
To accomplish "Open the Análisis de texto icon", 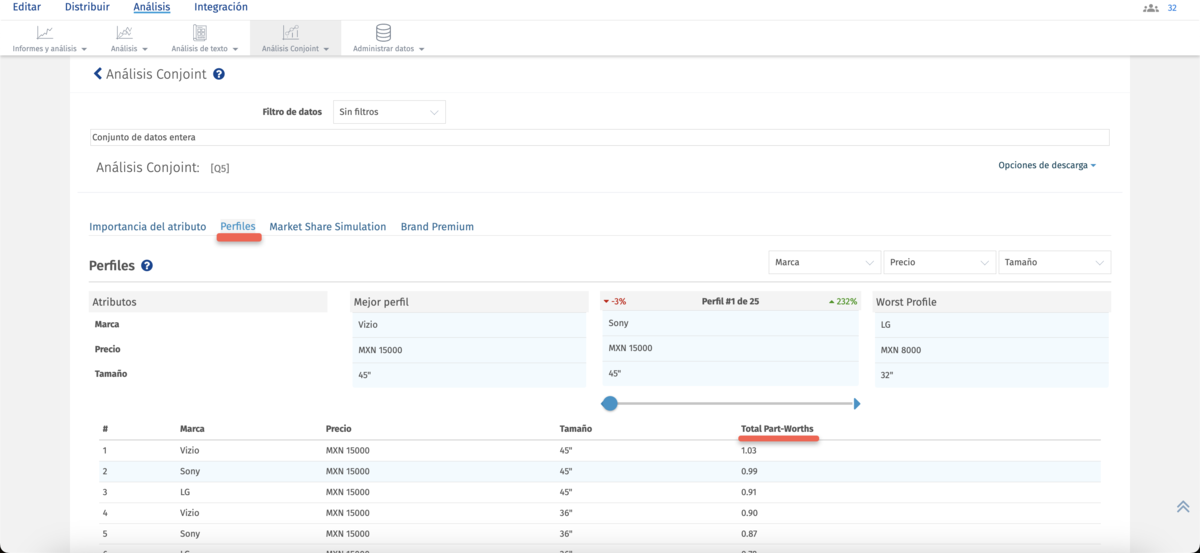I will click(200, 33).
